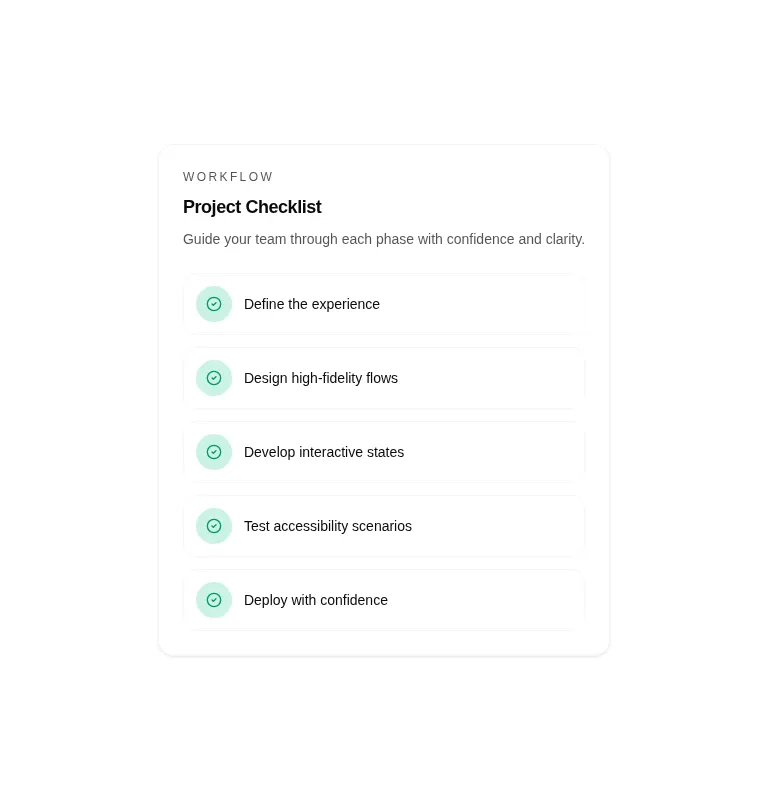Click the check icon beside Design high-fidelity flows
768x800 pixels.
tap(214, 378)
